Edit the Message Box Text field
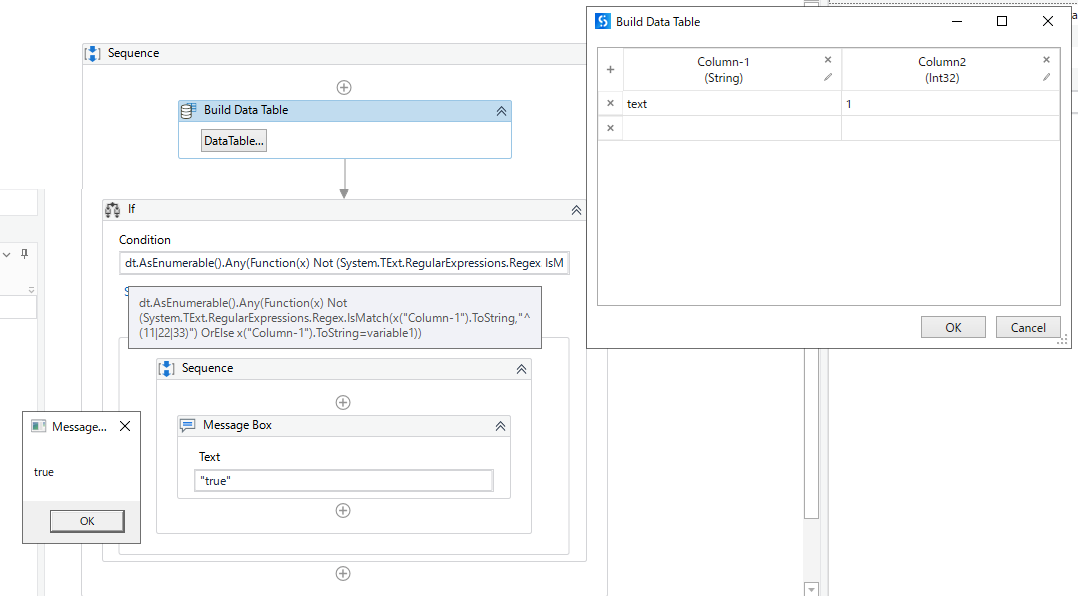The height and width of the screenshot is (596, 1078). coord(344,481)
